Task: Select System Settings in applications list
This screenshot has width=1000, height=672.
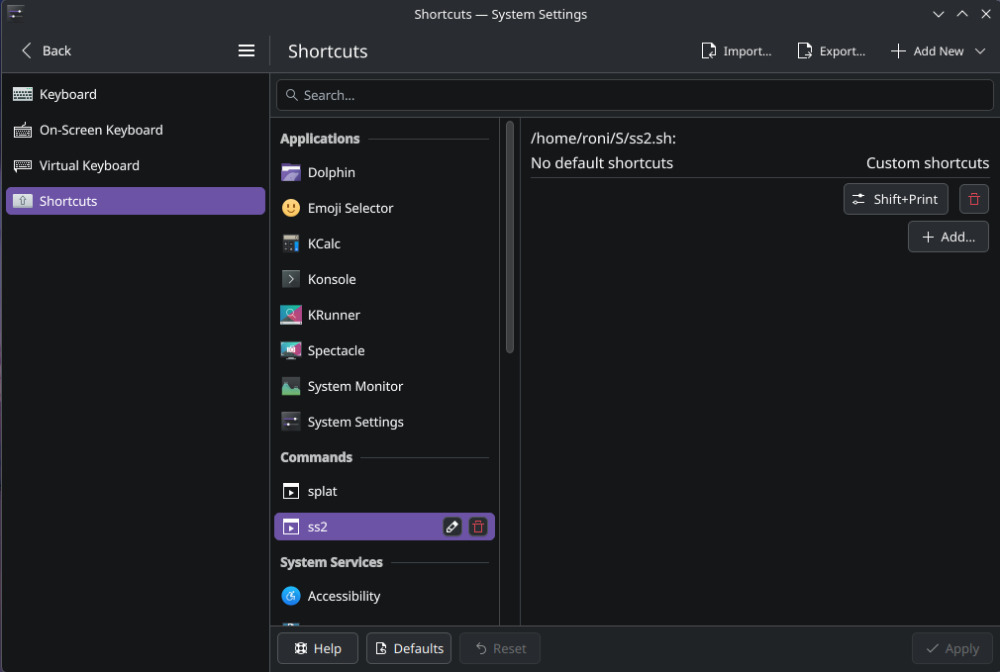Action: 385,422
